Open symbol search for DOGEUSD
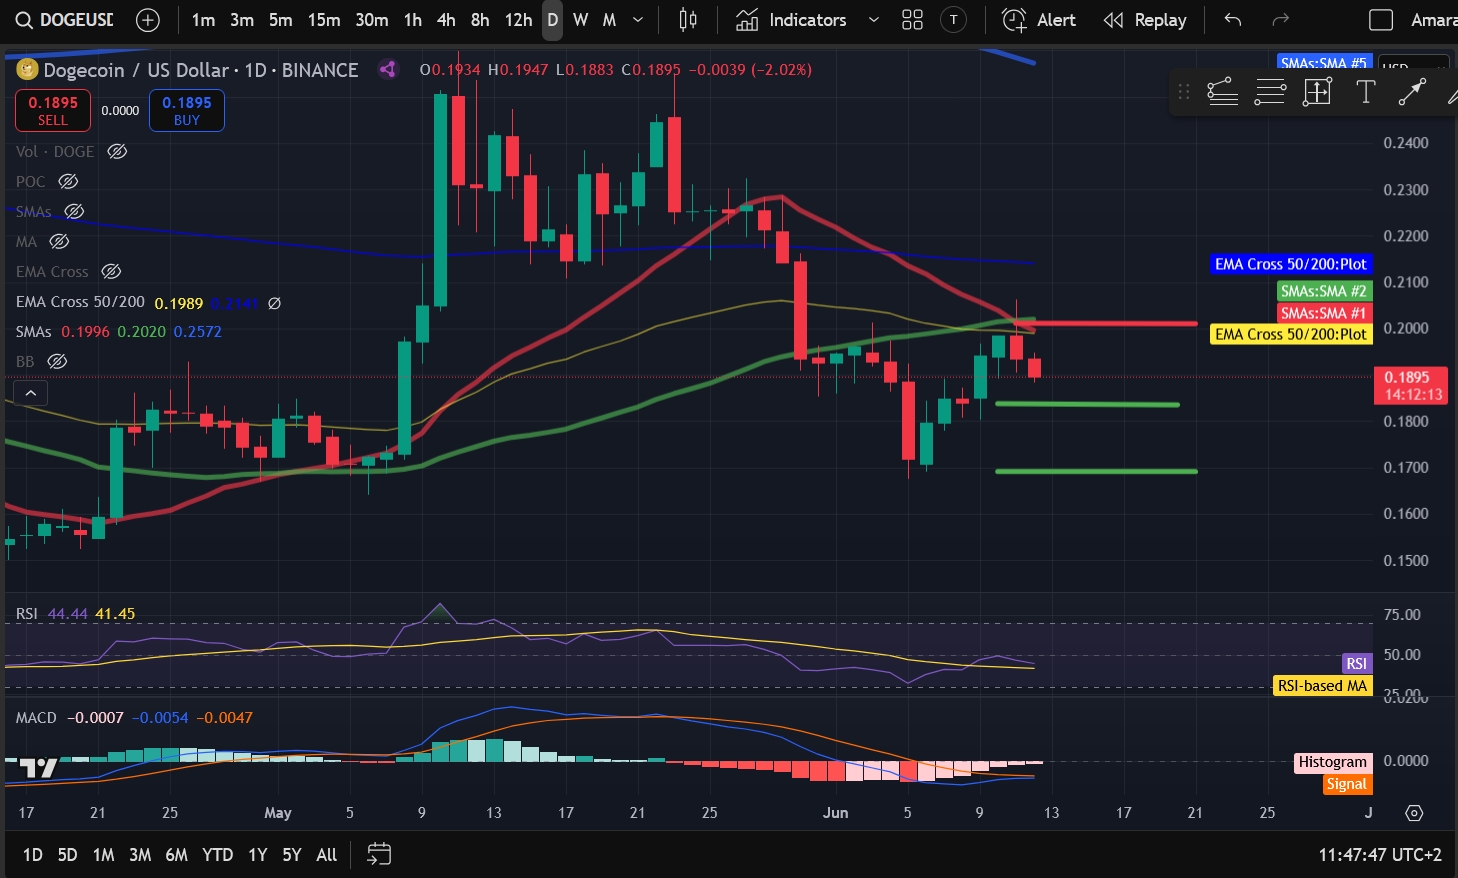Viewport: 1458px width, 878px height. (x=64, y=20)
